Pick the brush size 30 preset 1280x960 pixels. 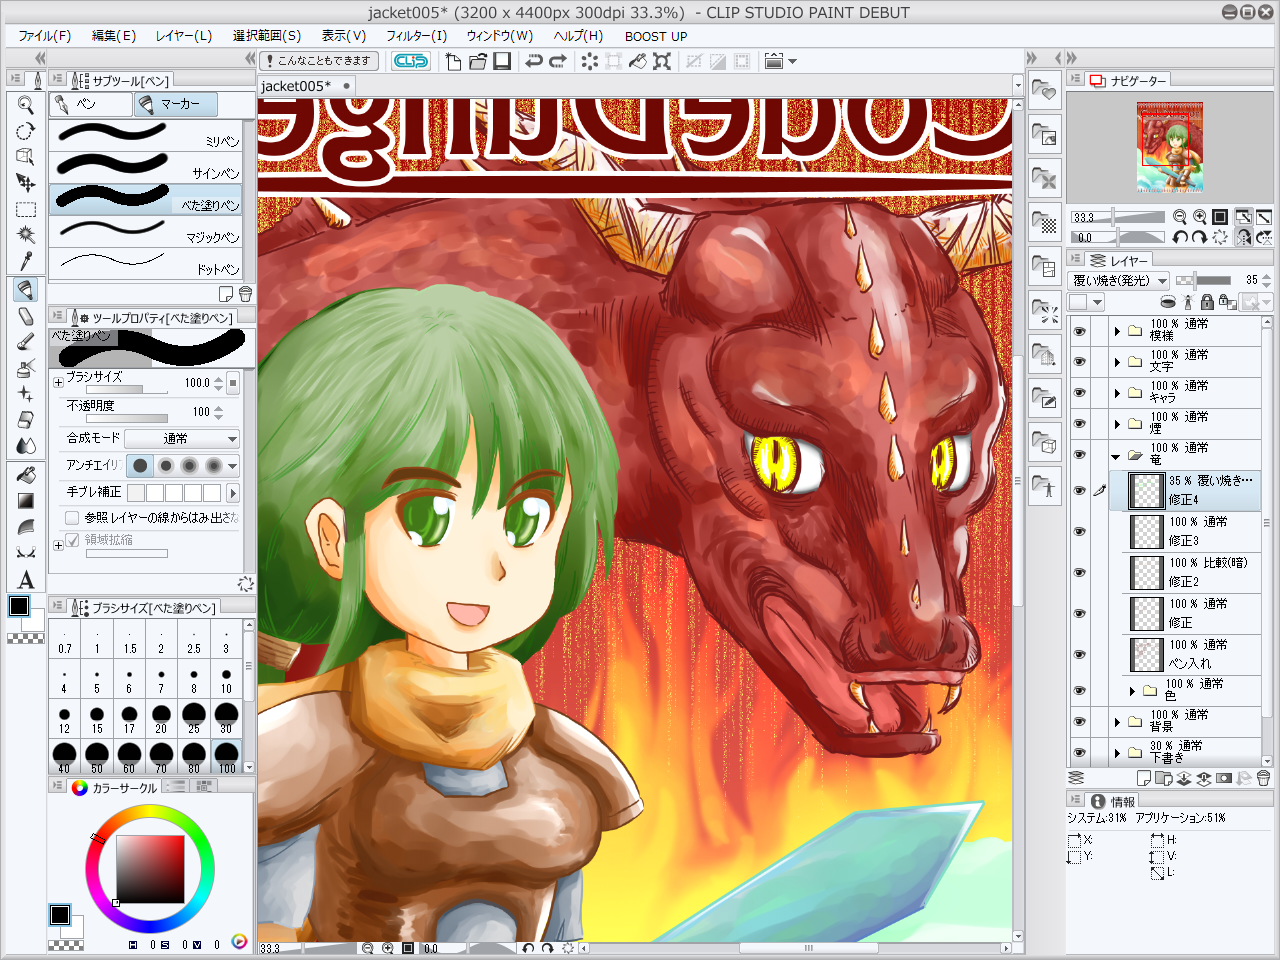coord(226,718)
